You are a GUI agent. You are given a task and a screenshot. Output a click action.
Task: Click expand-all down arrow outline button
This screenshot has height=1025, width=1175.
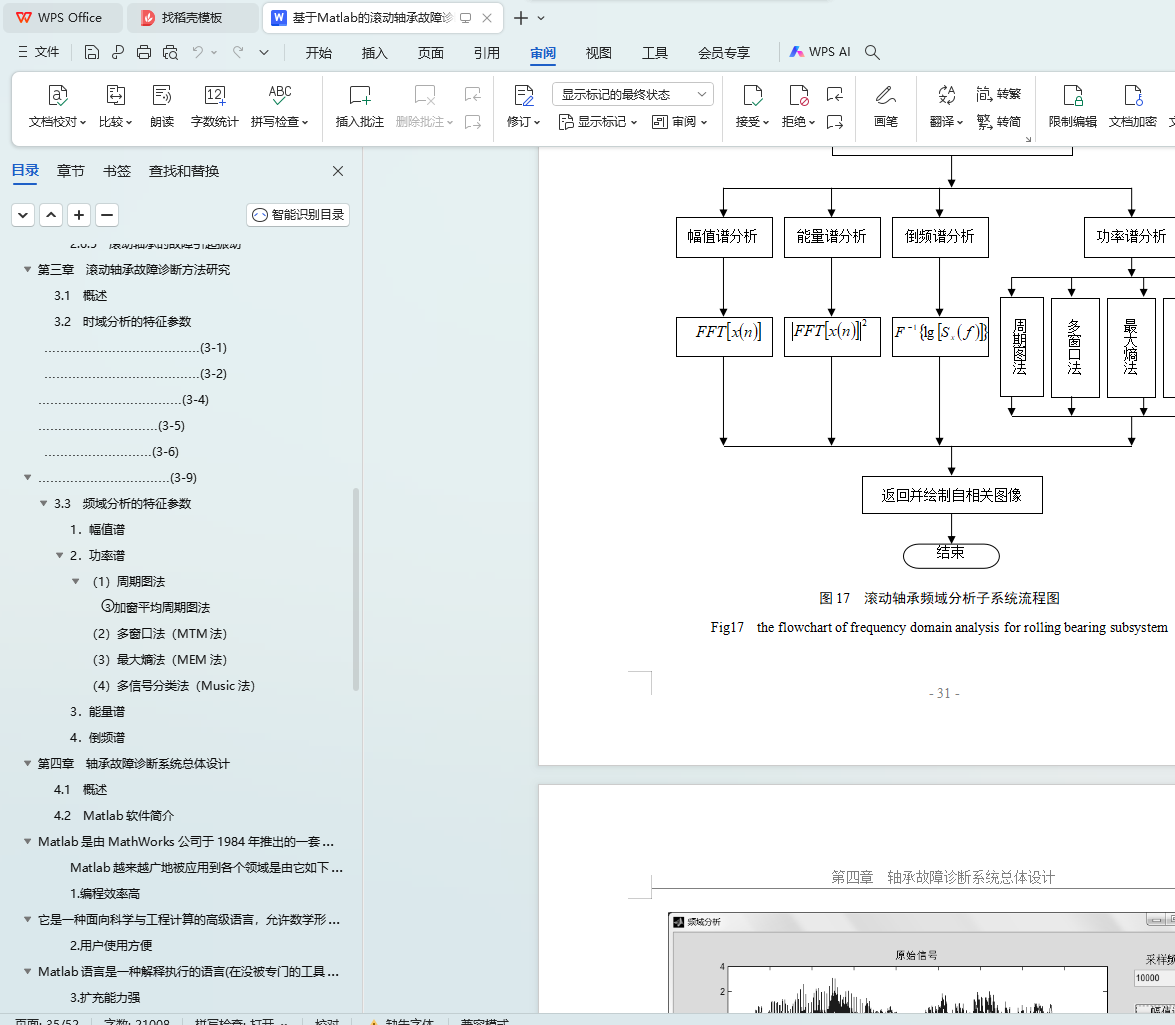click(23, 215)
